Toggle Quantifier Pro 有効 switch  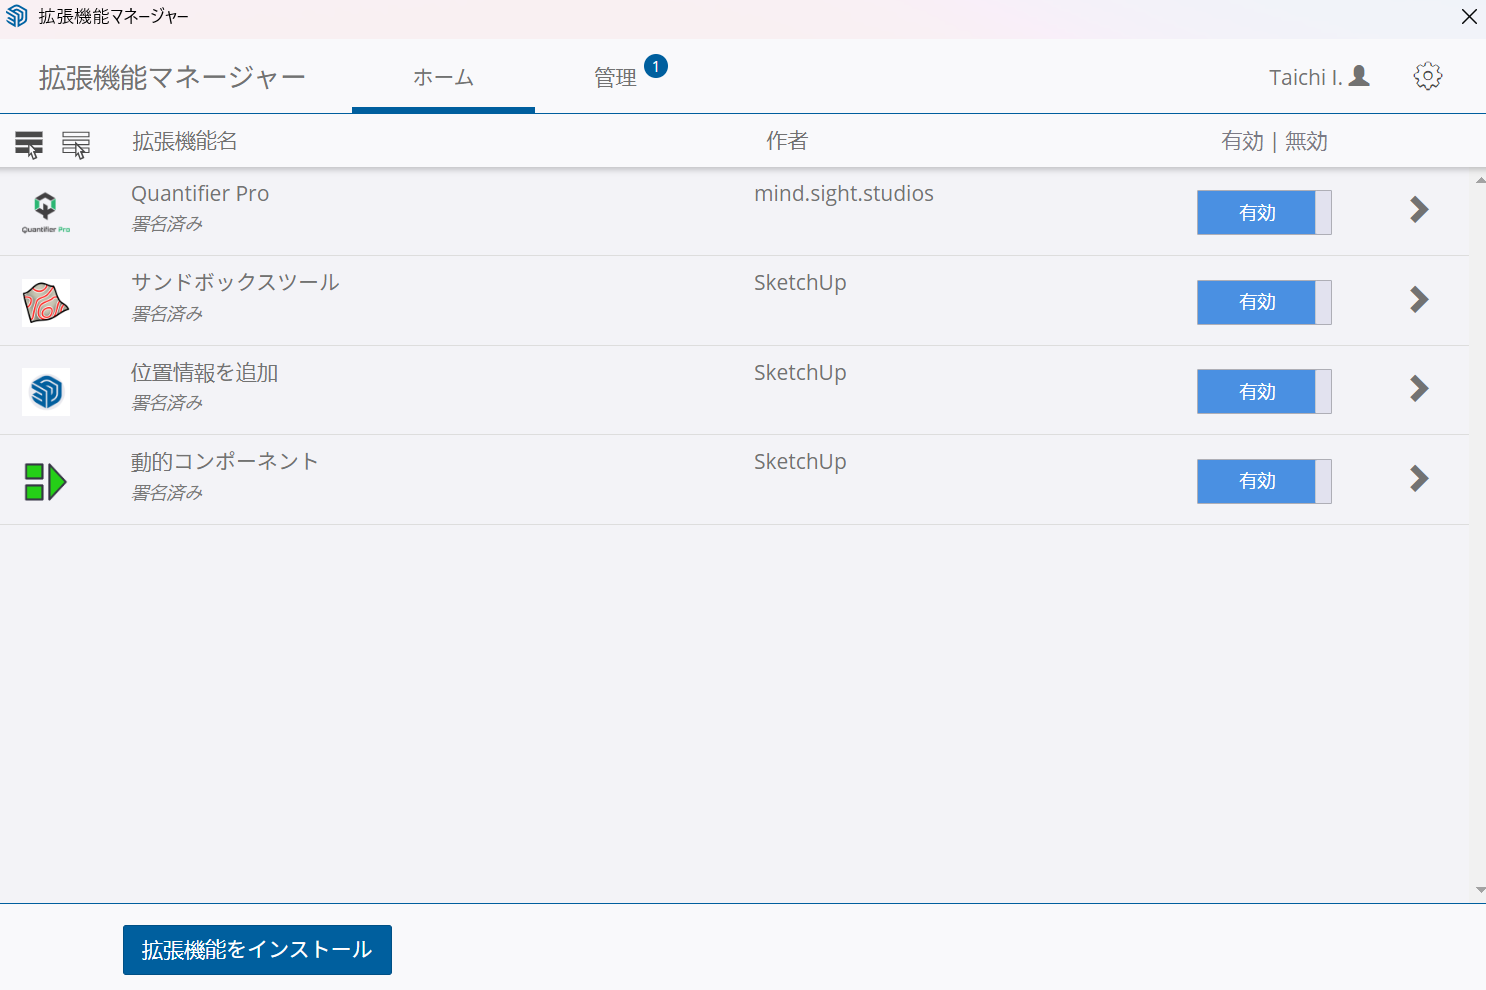click(1264, 212)
